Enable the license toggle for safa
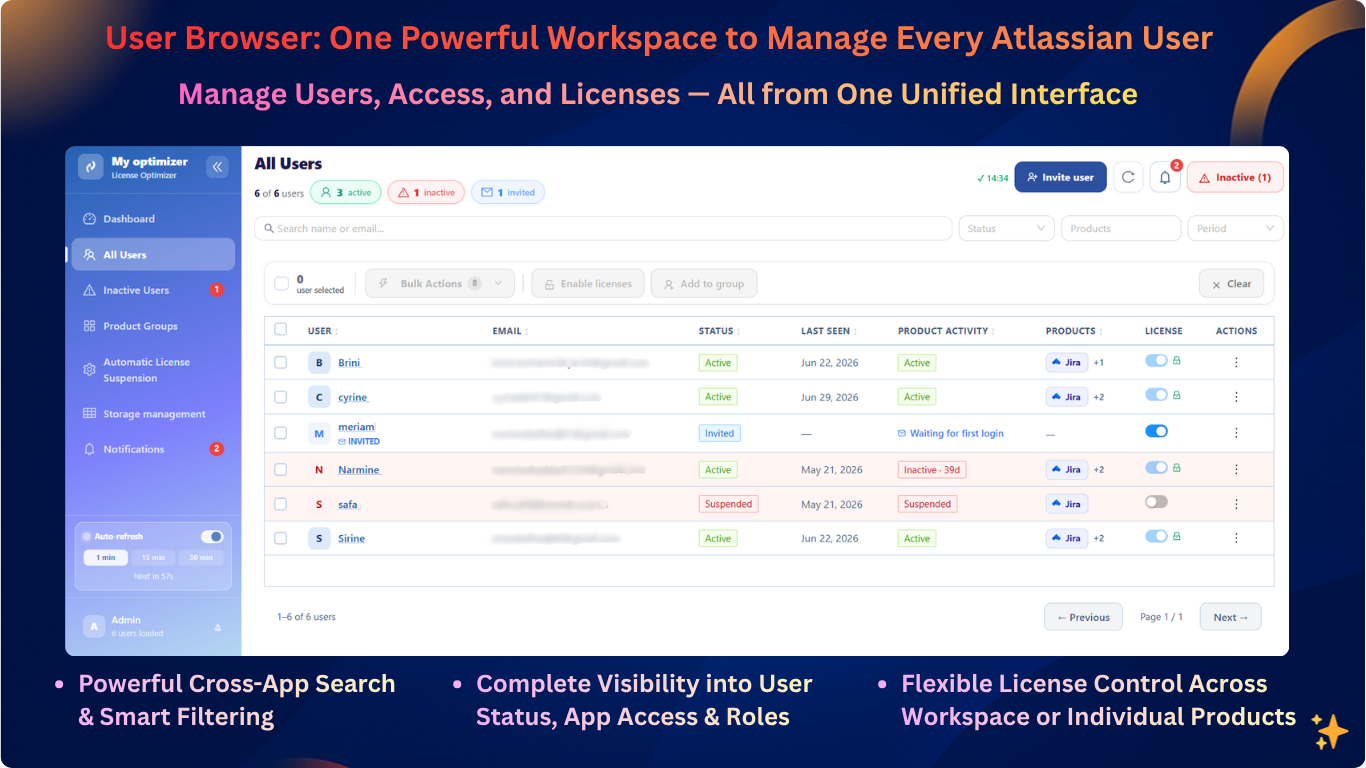 click(1156, 502)
